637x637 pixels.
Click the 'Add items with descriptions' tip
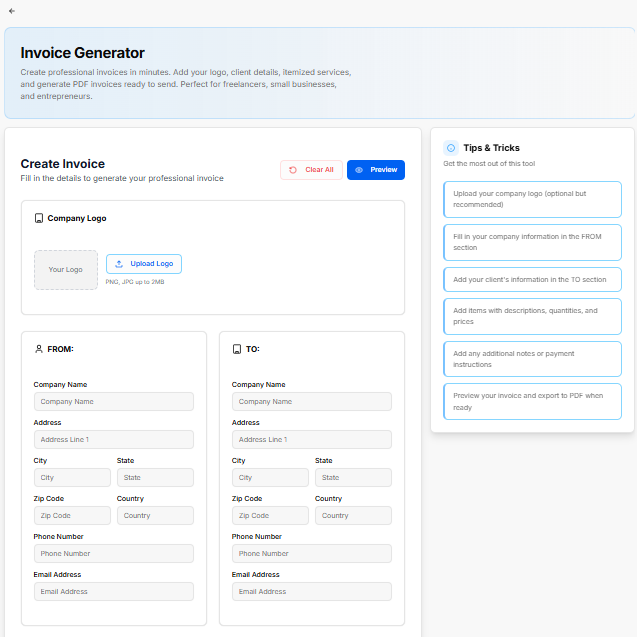point(532,316)
